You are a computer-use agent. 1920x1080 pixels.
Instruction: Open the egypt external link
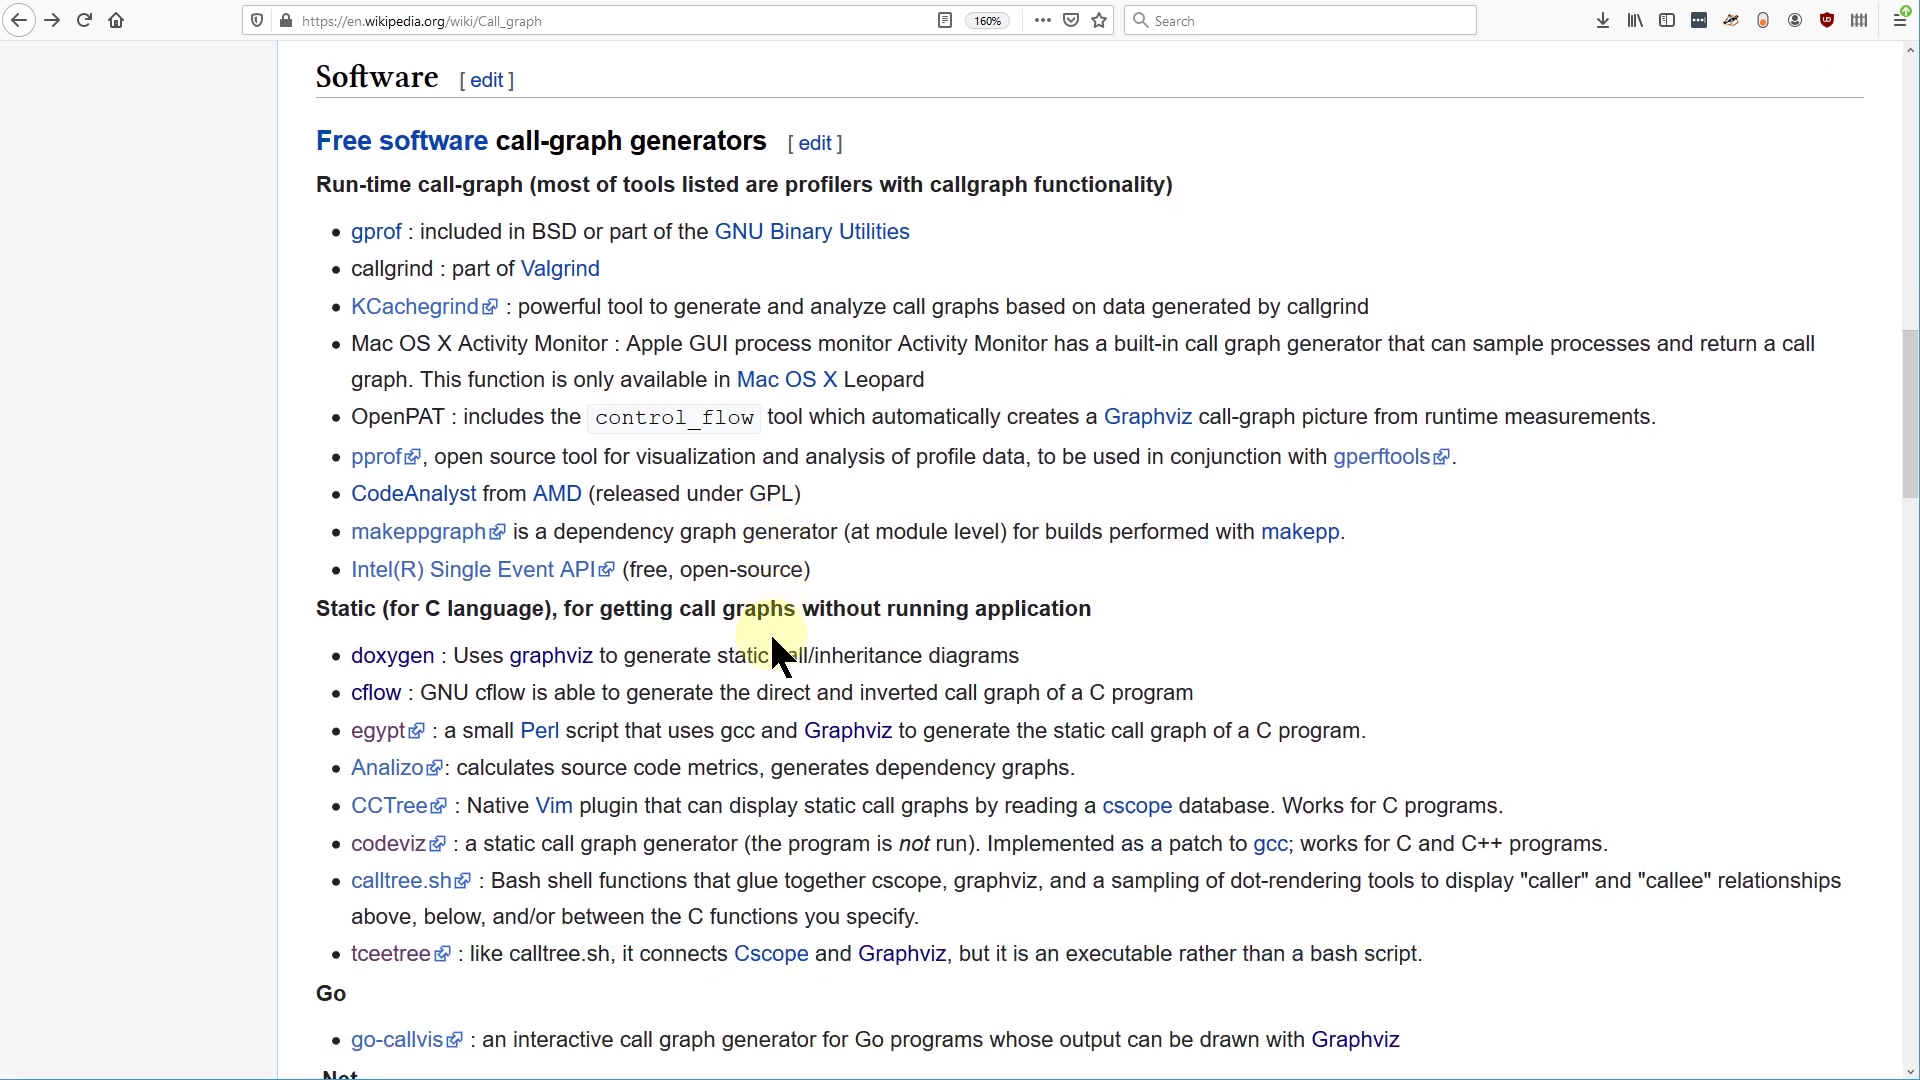[x=388, y=731]
